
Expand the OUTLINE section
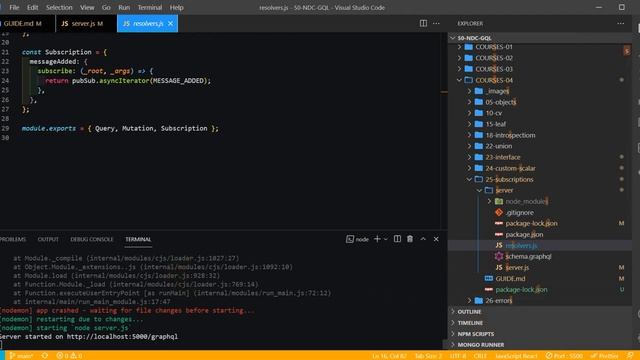469,312
